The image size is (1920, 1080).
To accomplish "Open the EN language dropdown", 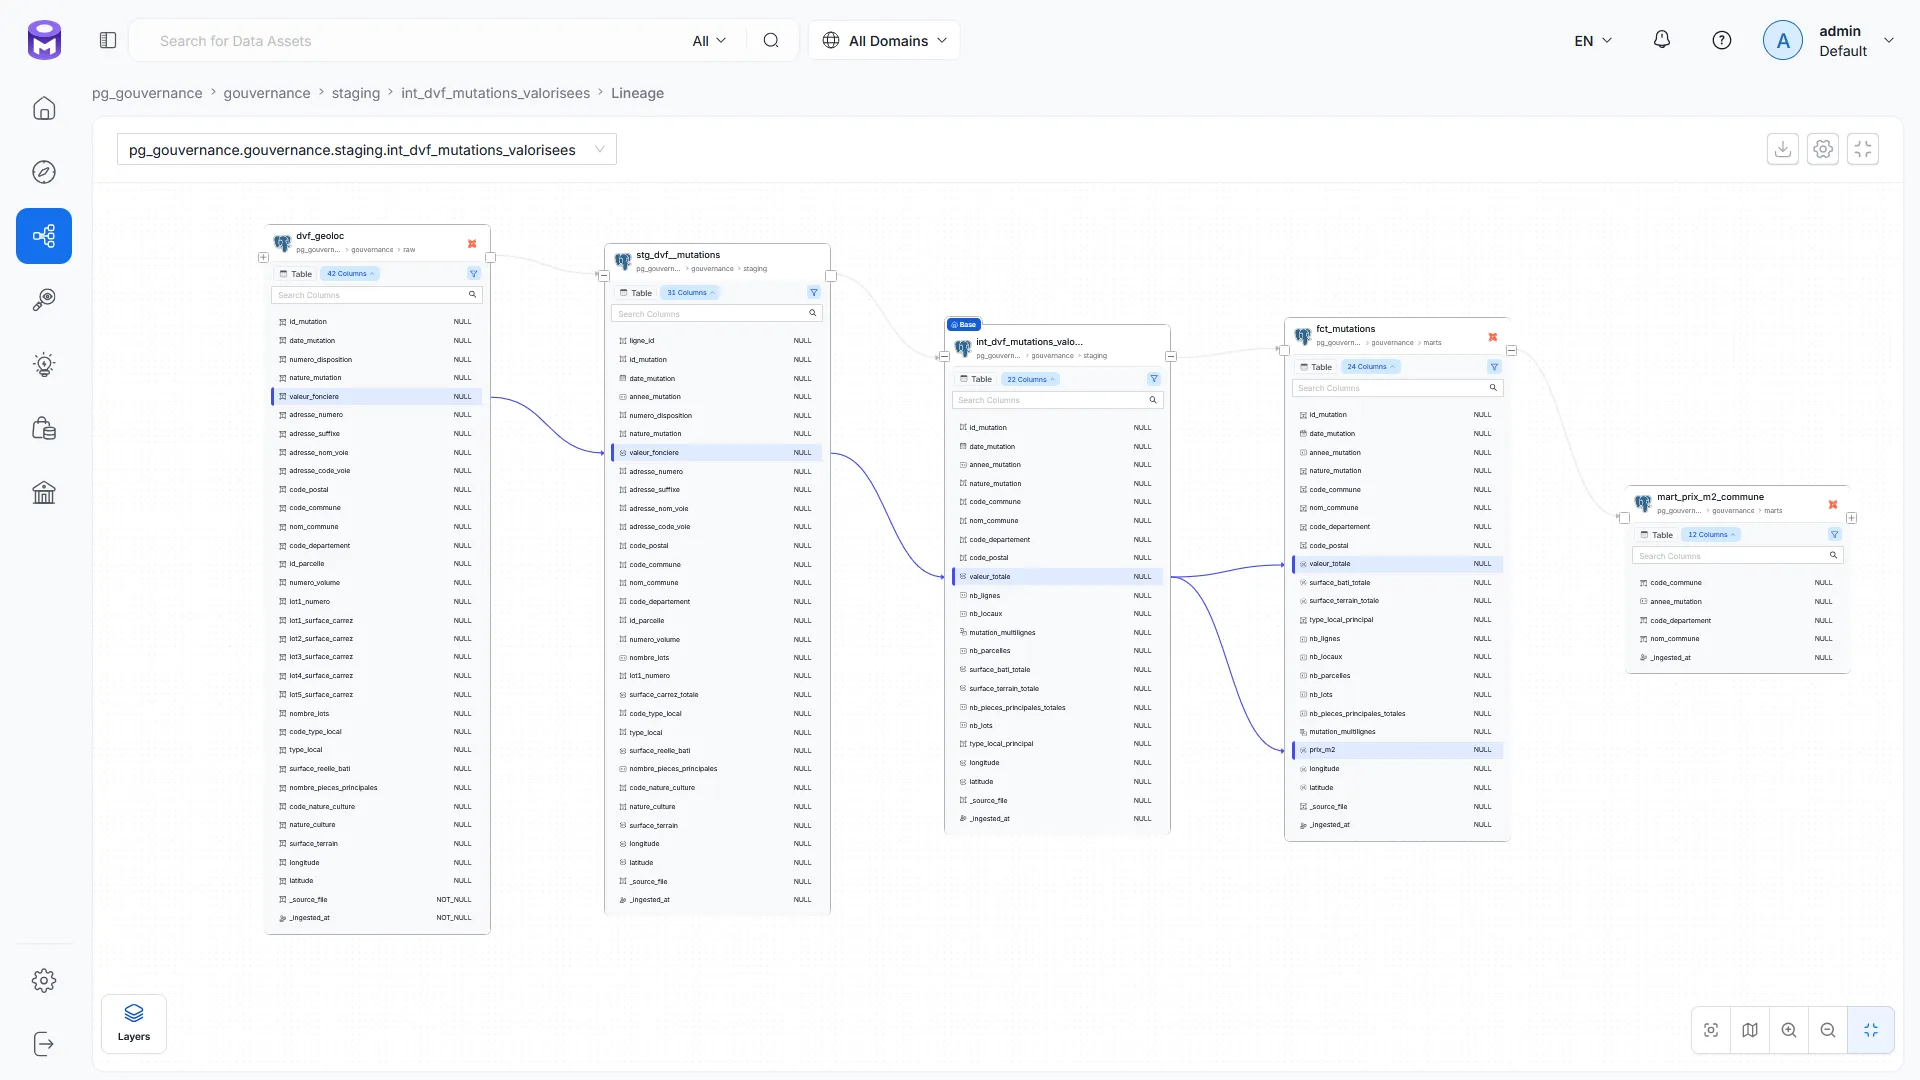I will click(1593, 41).
